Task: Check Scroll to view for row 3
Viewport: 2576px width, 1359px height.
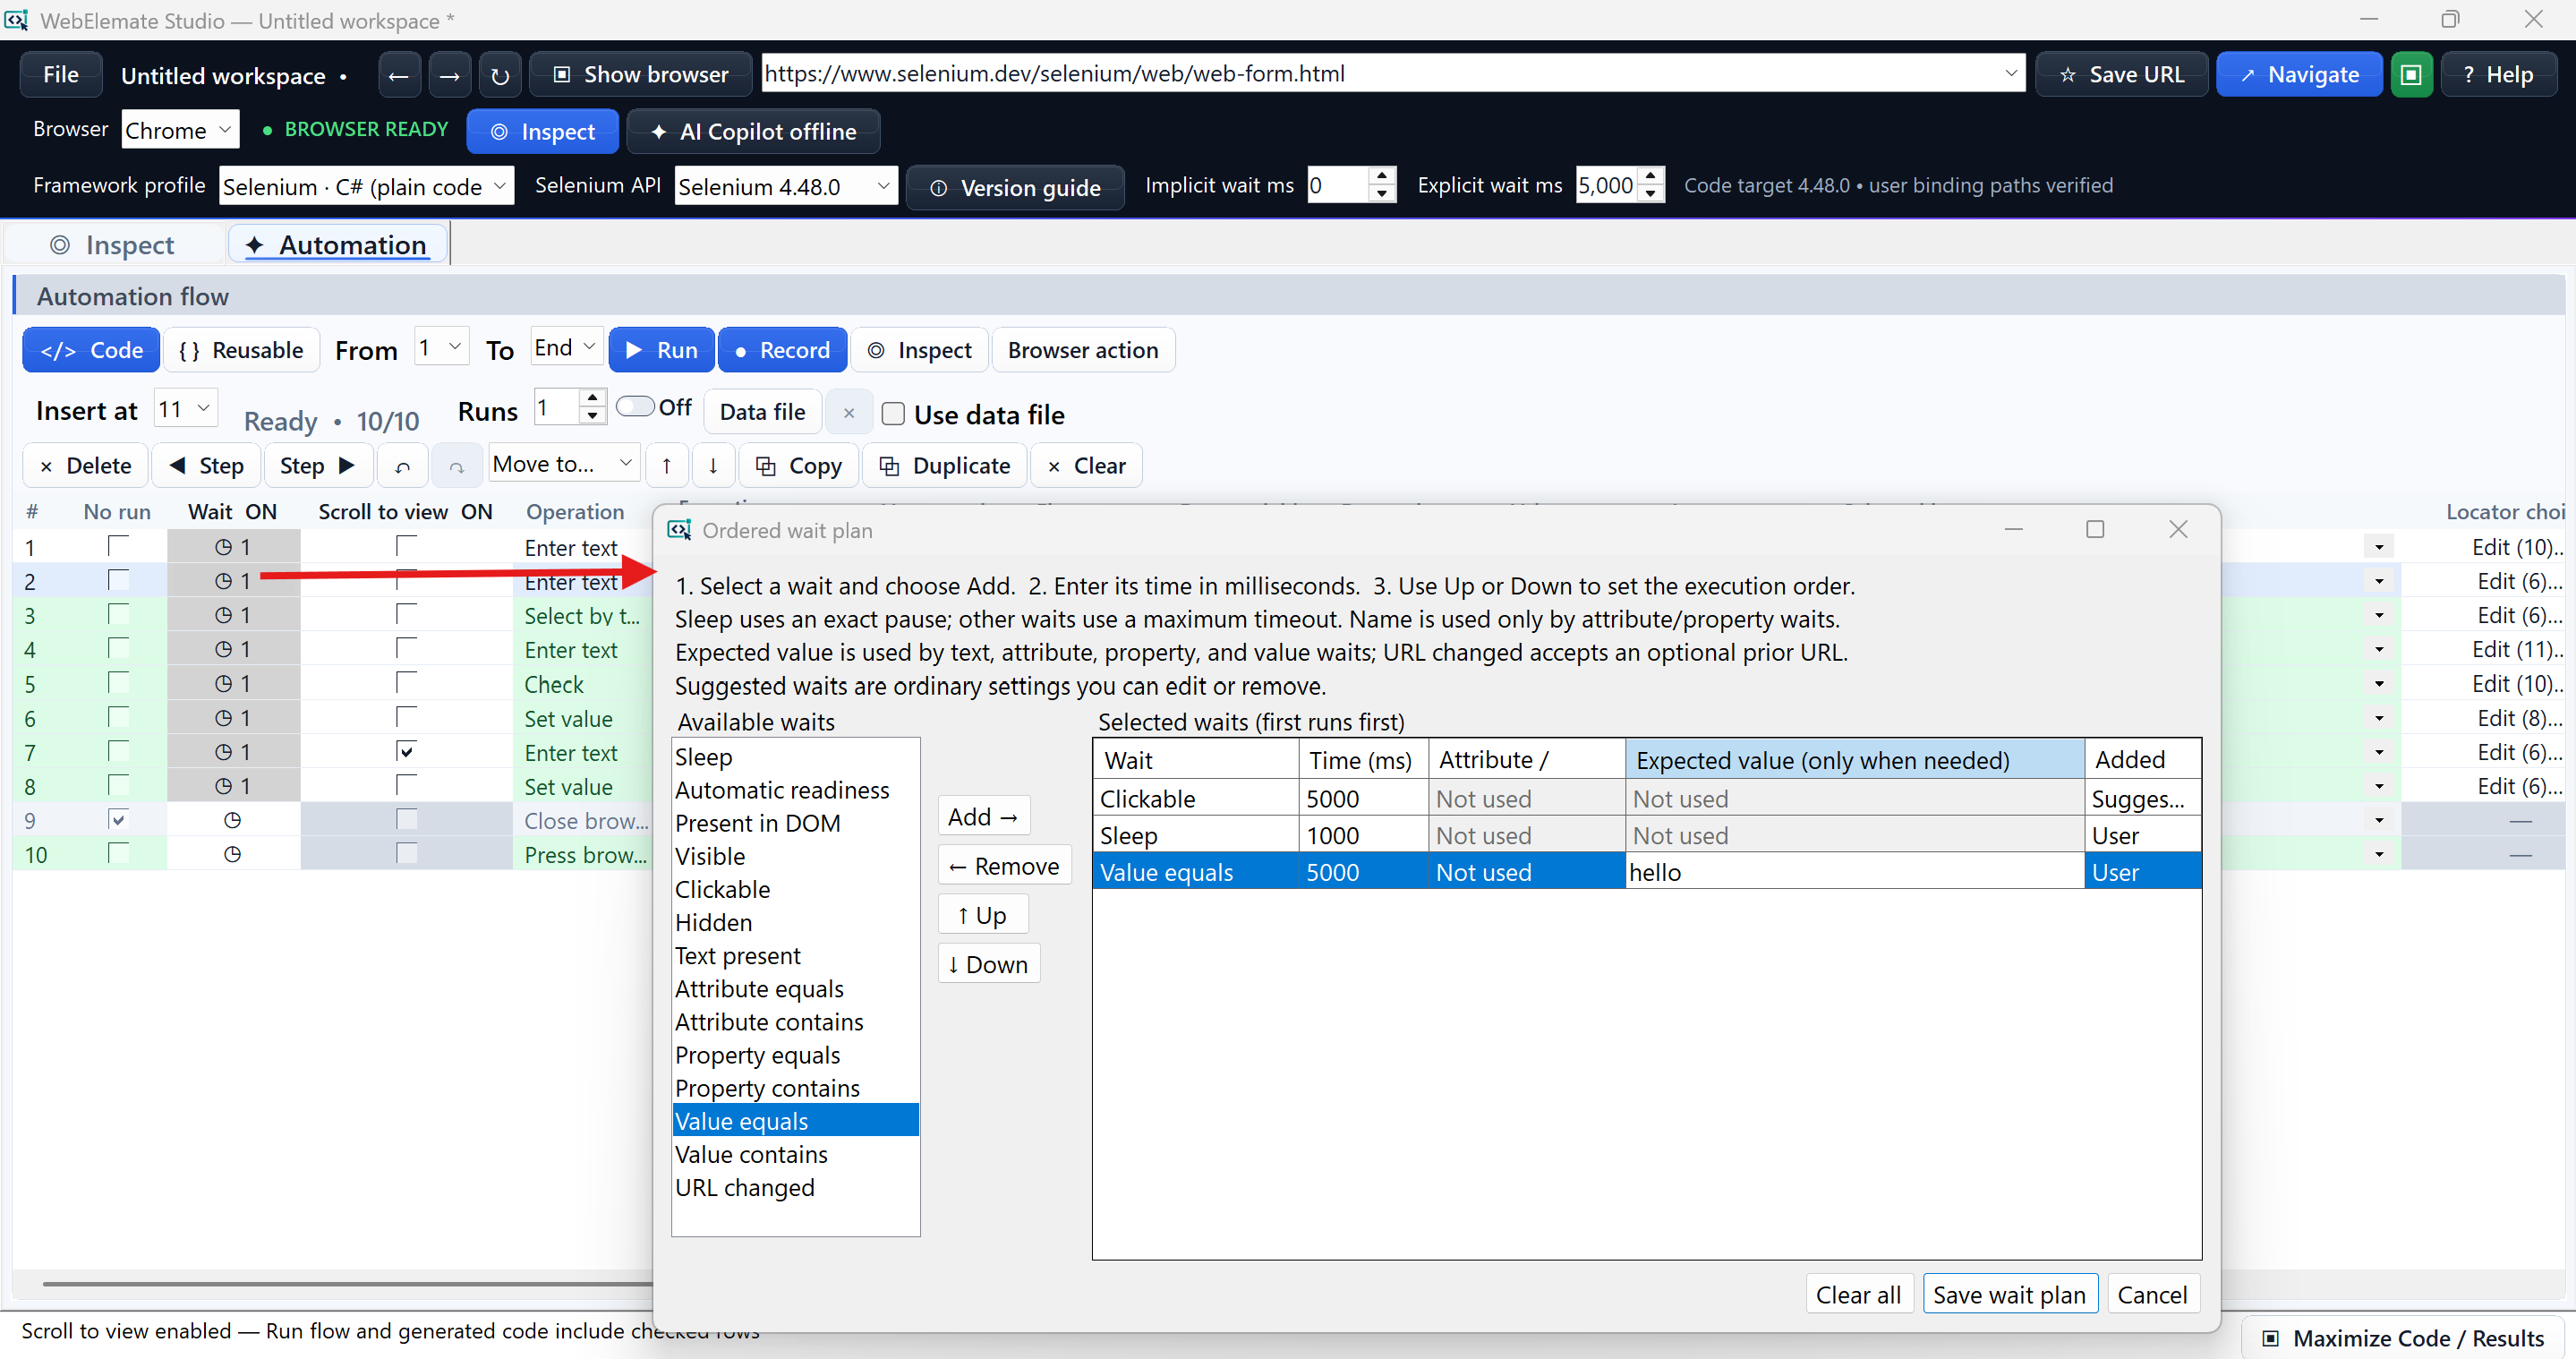Action: click(x=406, y=615)
